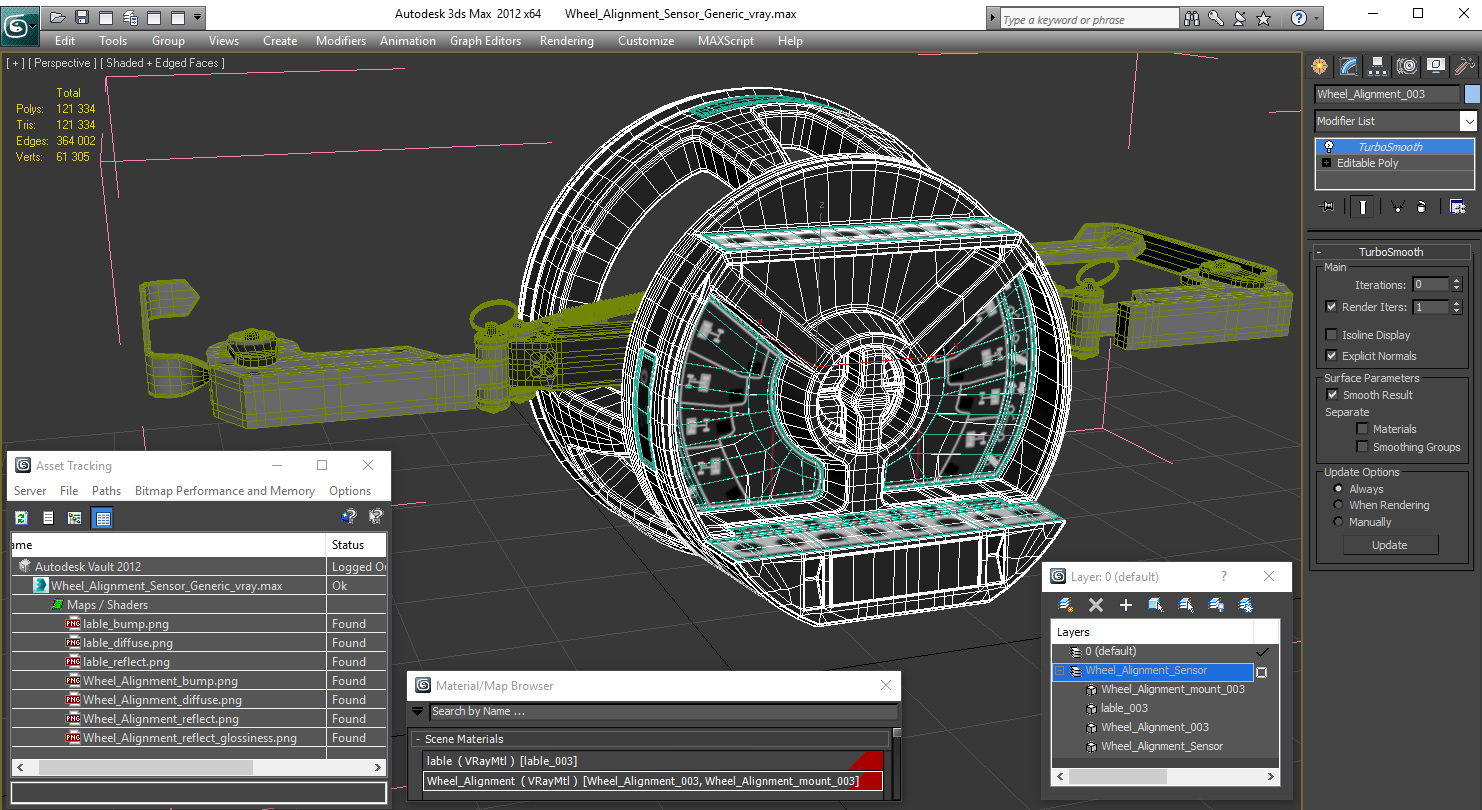This screenshot has height=810, width=1482.
Task: Click Status column header in Asset Tracking
Action: tap(357, 545)
